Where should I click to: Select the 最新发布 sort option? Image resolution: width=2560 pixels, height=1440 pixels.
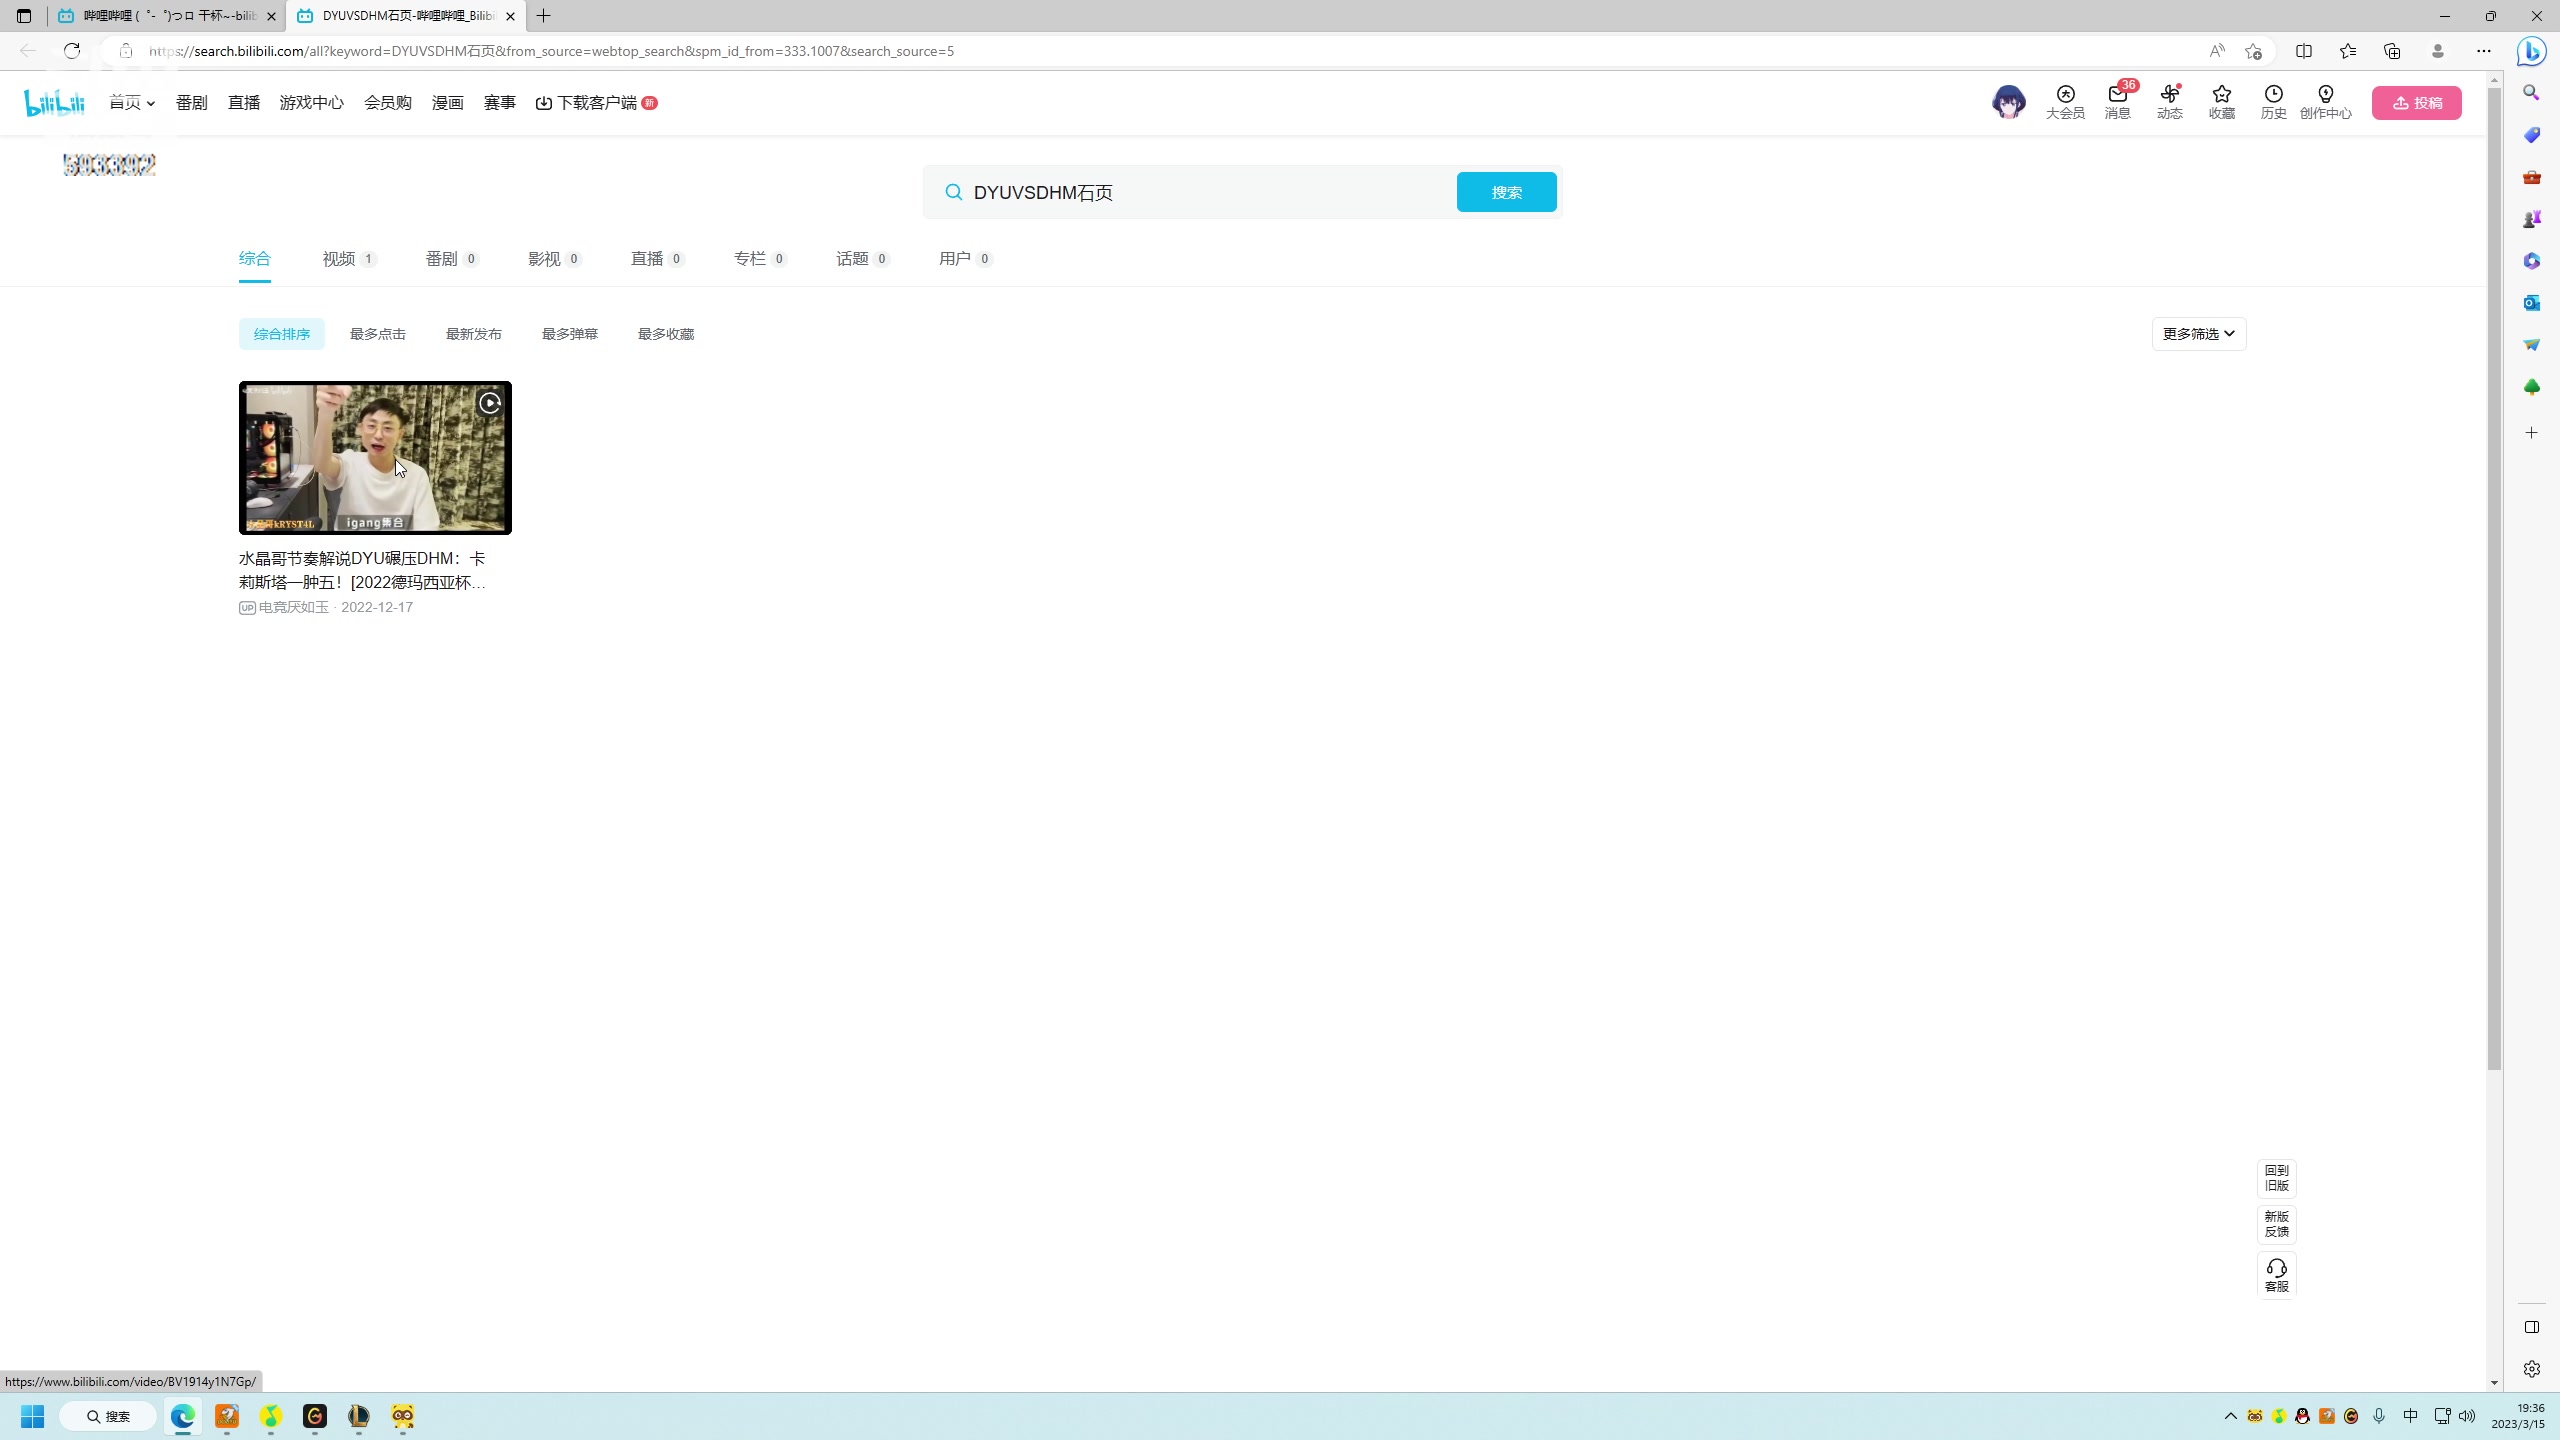pos(474,334)
